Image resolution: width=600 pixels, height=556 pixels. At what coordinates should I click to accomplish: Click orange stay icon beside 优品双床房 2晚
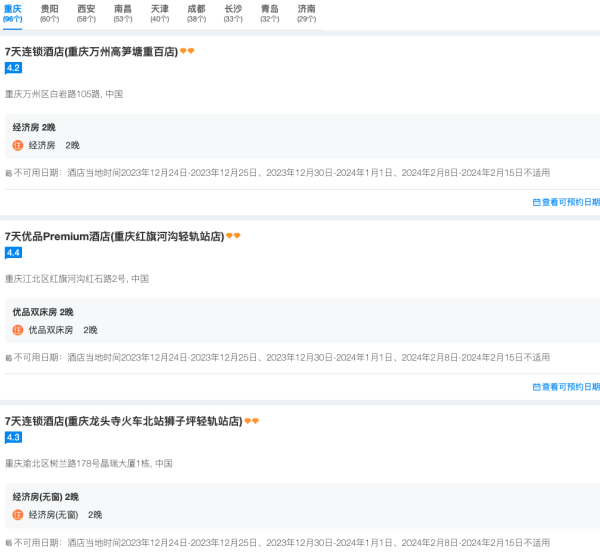(18, 330)
